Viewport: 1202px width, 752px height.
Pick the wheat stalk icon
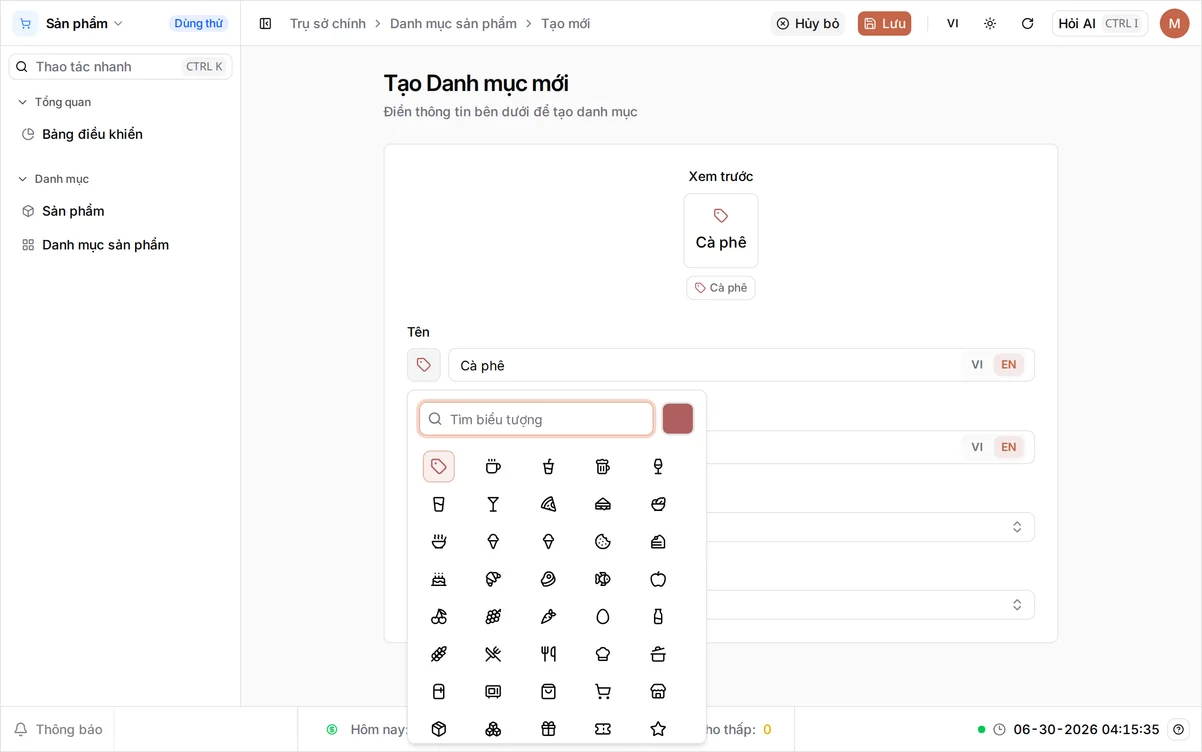[439, 654]
